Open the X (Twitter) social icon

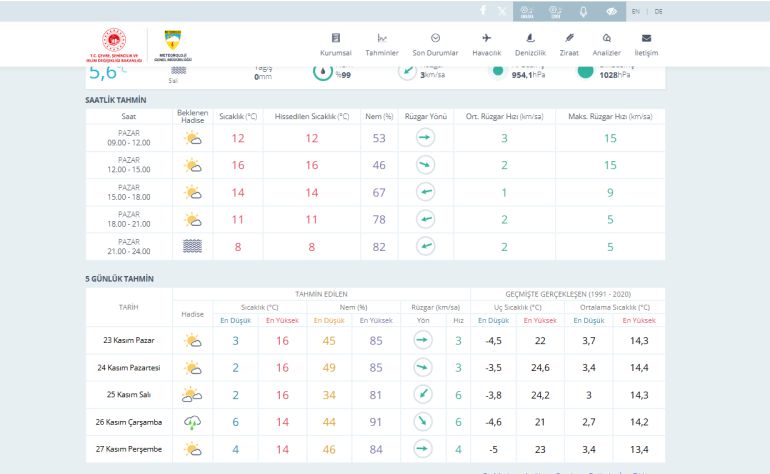click(501, 10)
